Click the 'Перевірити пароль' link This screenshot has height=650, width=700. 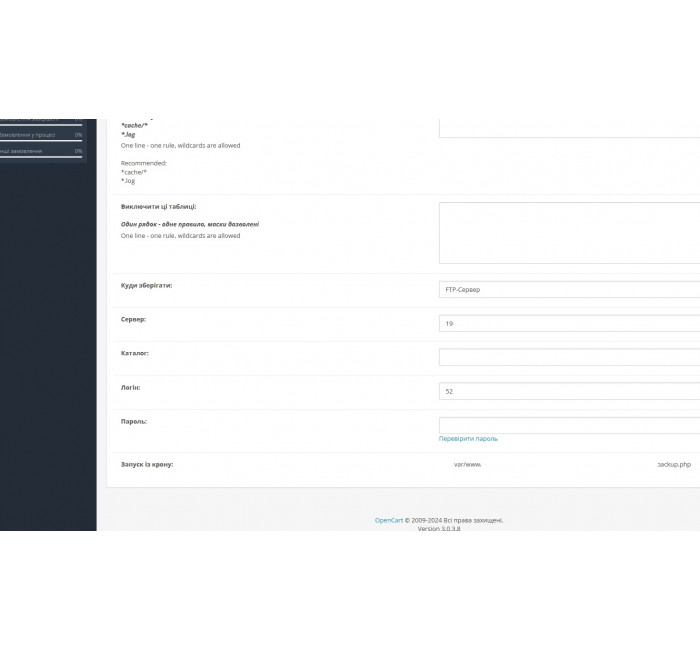pos(468,439)
